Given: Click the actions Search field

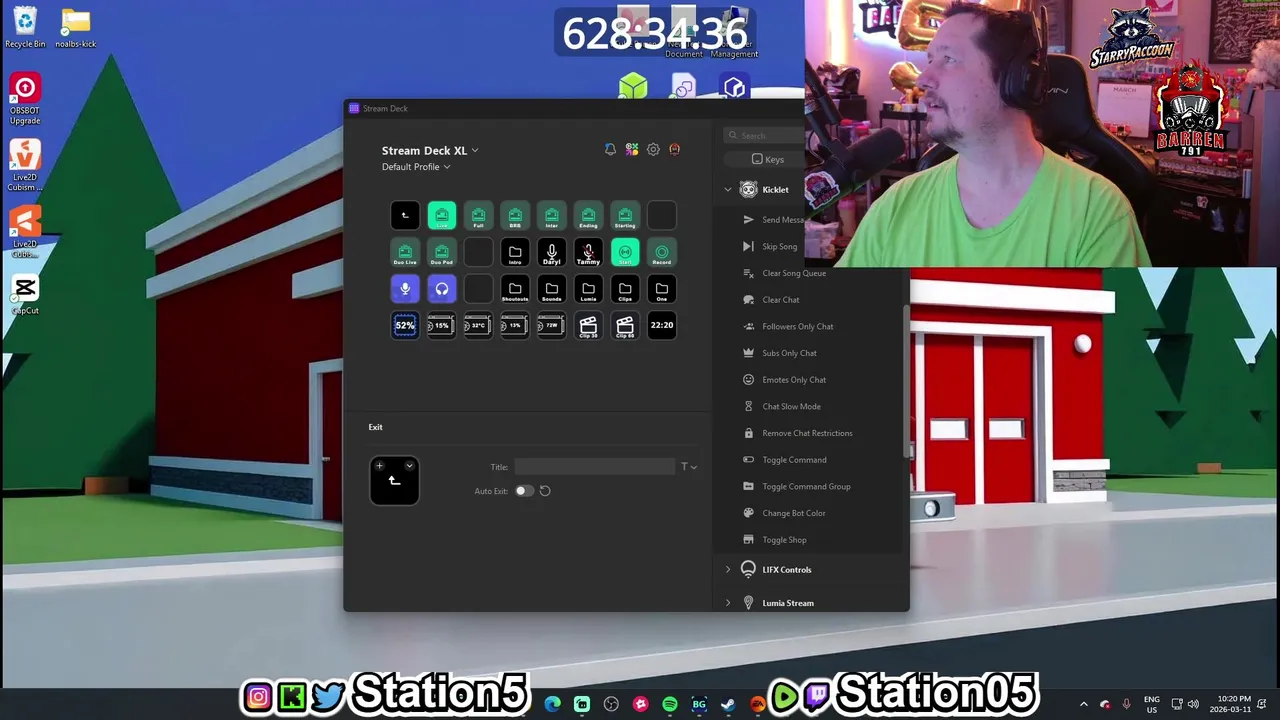Looking at the screenshot, I should click(765, 135).
